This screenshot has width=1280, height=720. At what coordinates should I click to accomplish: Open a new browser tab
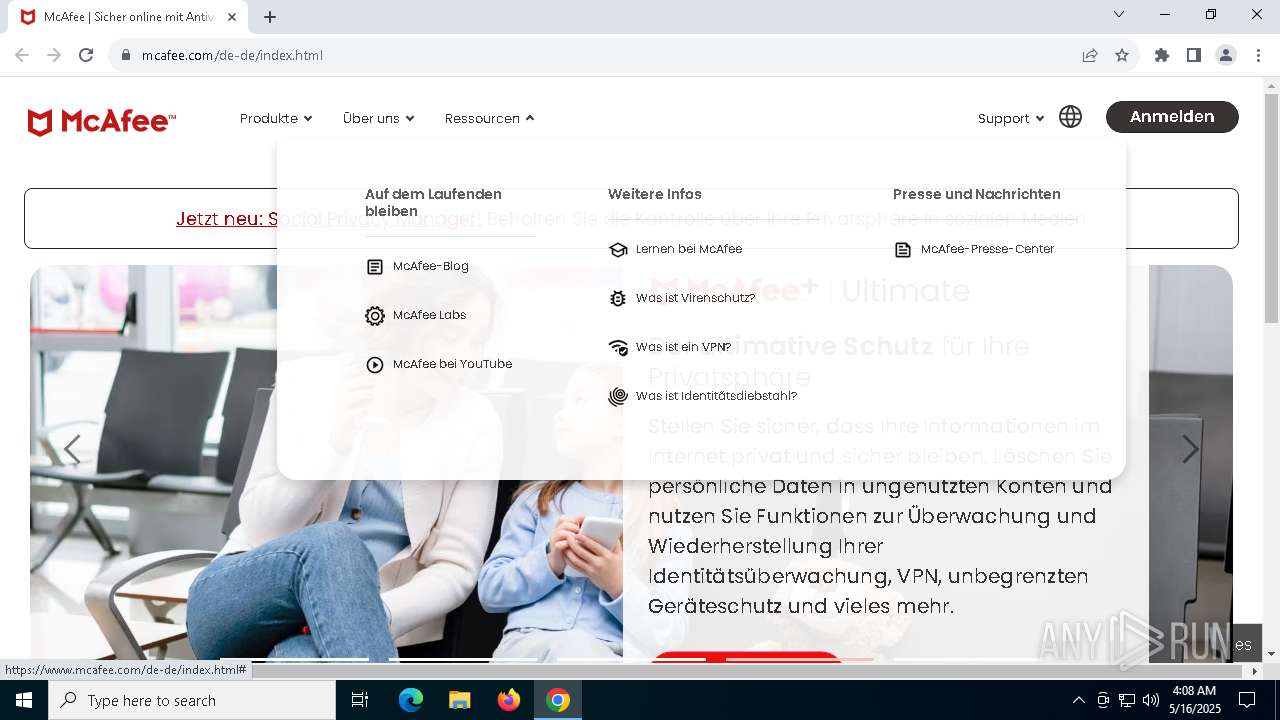click(x=270, y=17)
